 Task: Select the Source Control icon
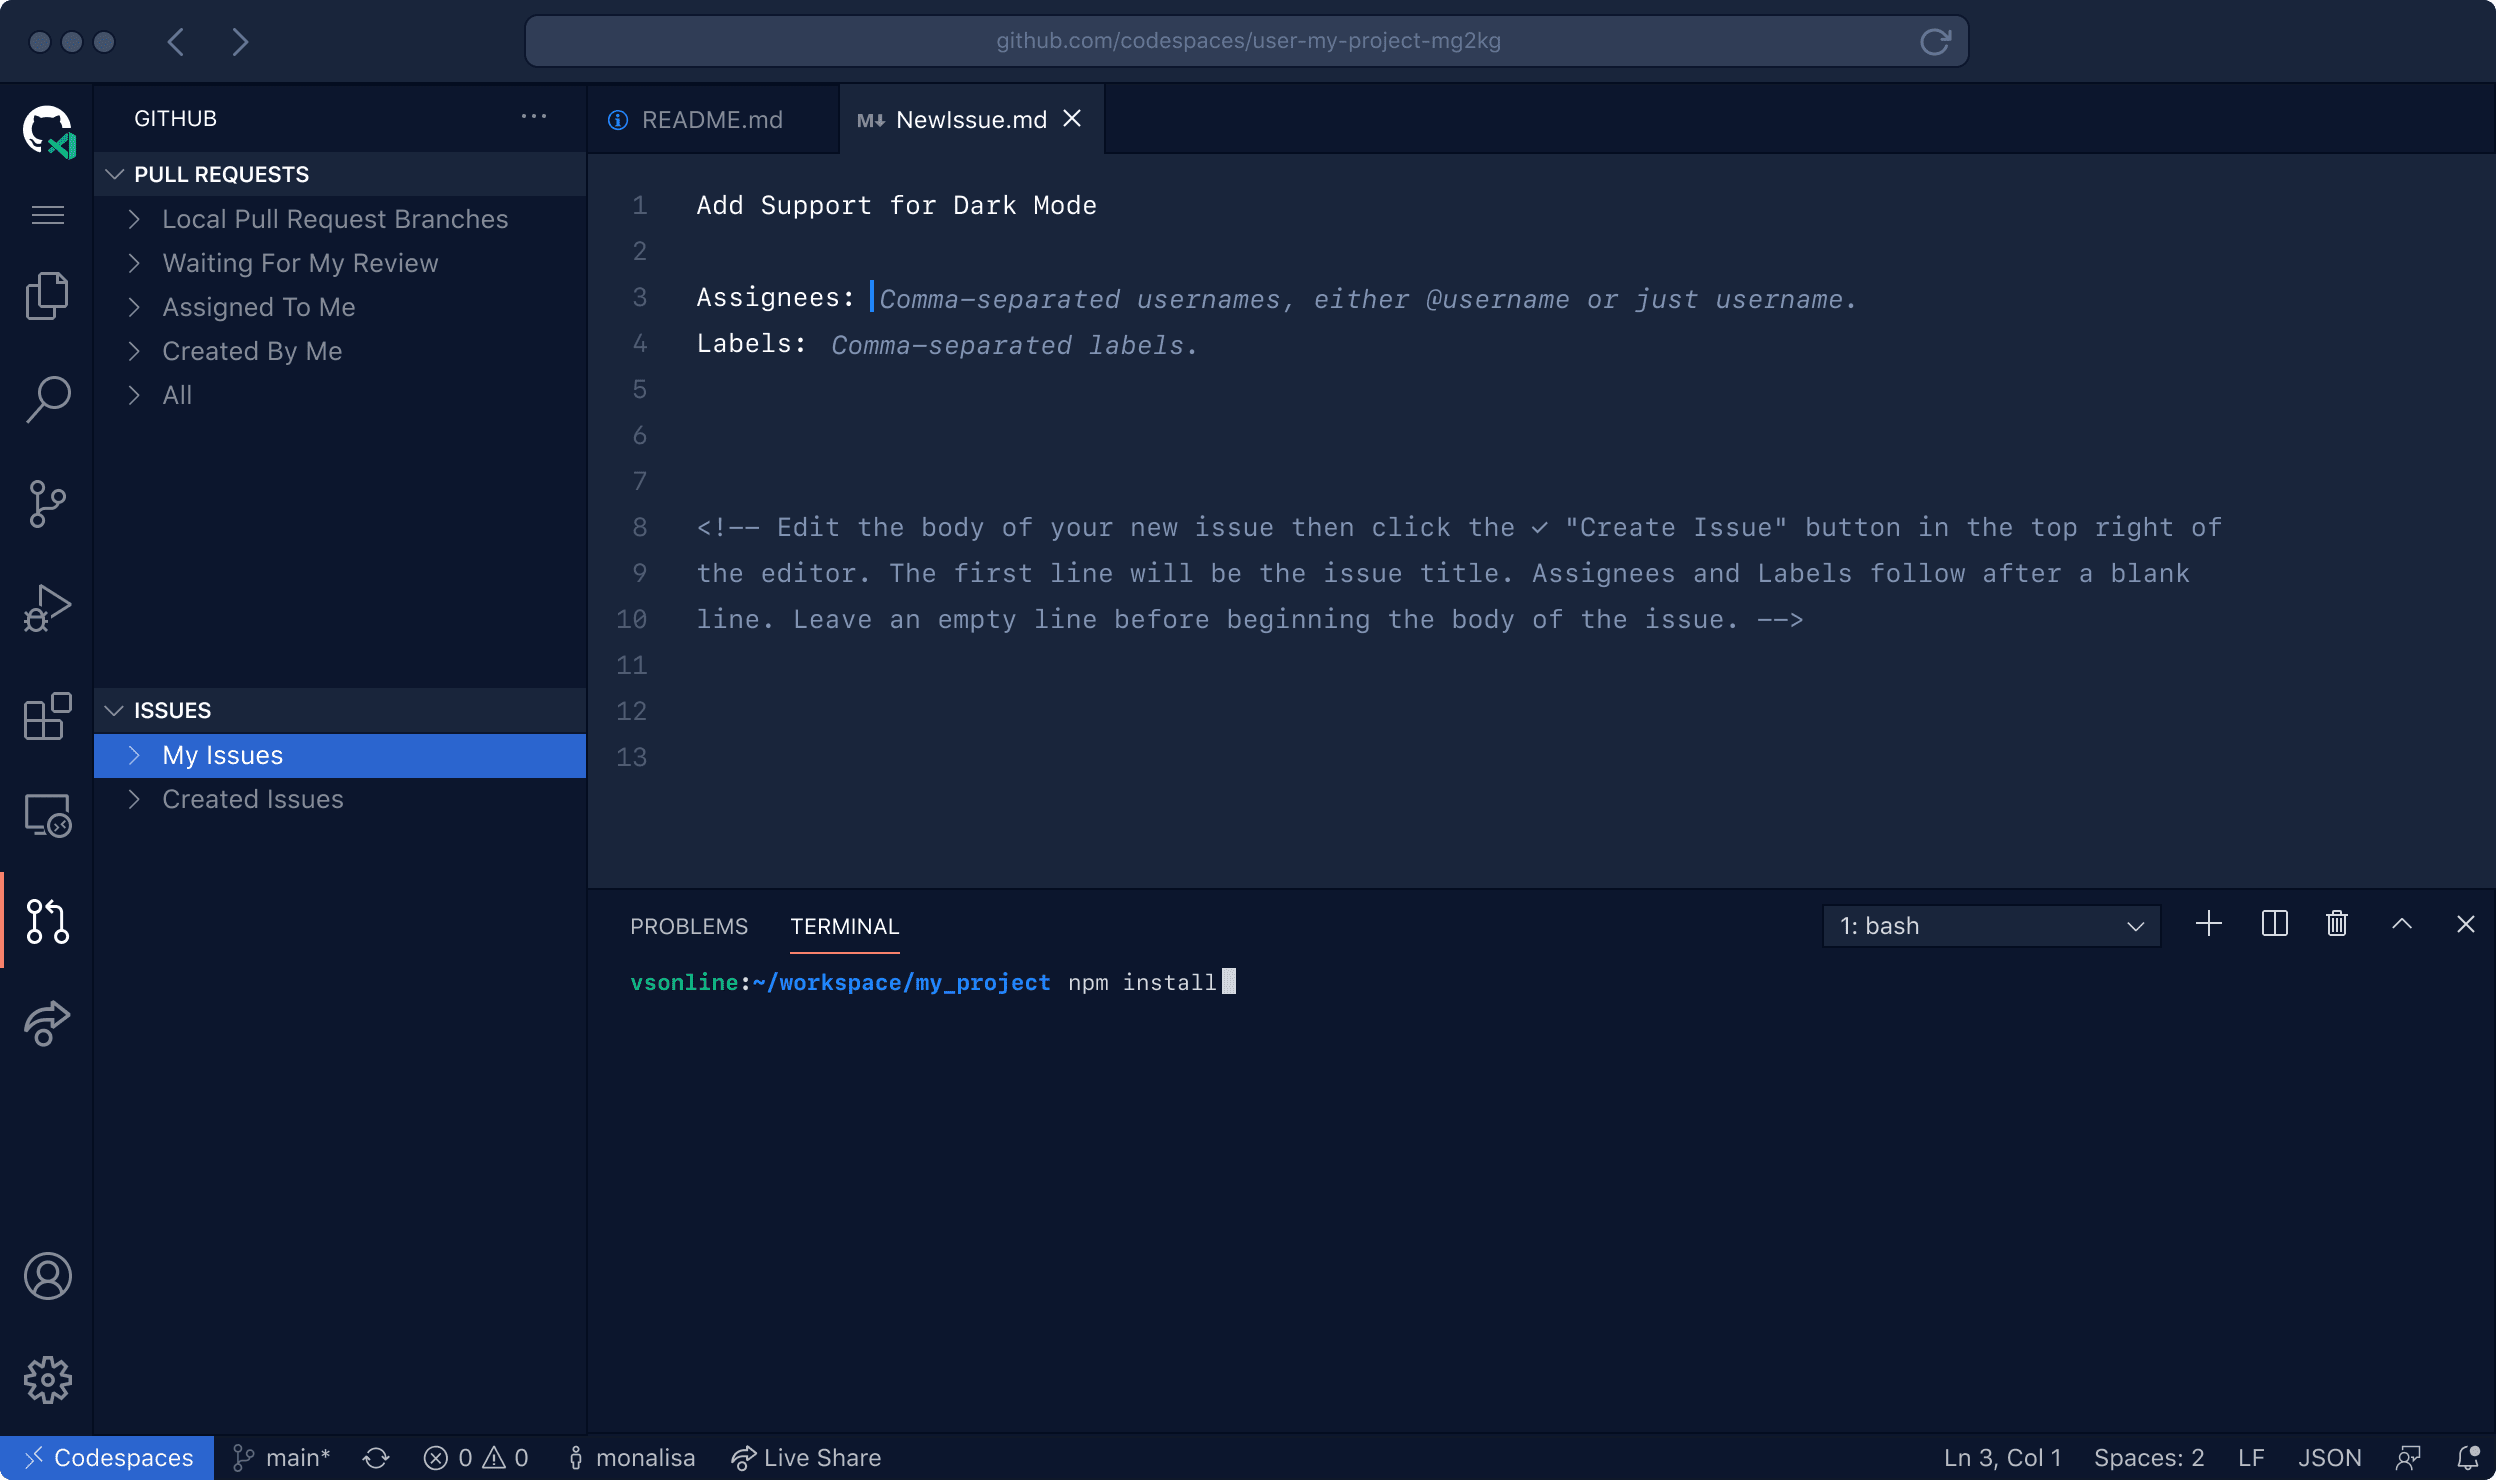(x=46, y=503)
